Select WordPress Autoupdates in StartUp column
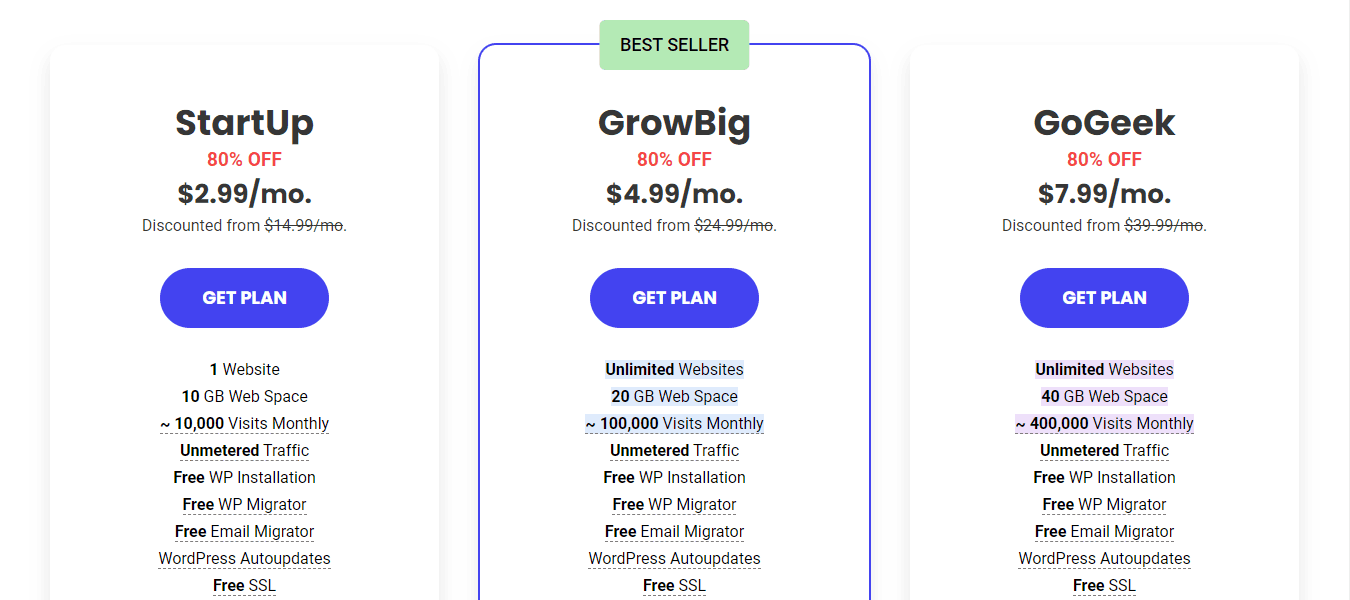Image resolution: width=1350 pixels, height=600 pixels. coord(244,559)
